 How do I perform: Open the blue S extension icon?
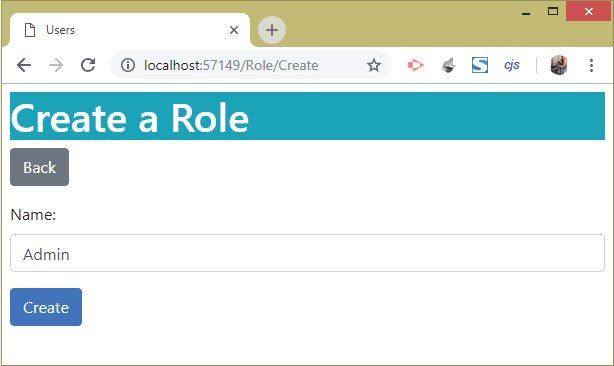[x=480, y=65]
